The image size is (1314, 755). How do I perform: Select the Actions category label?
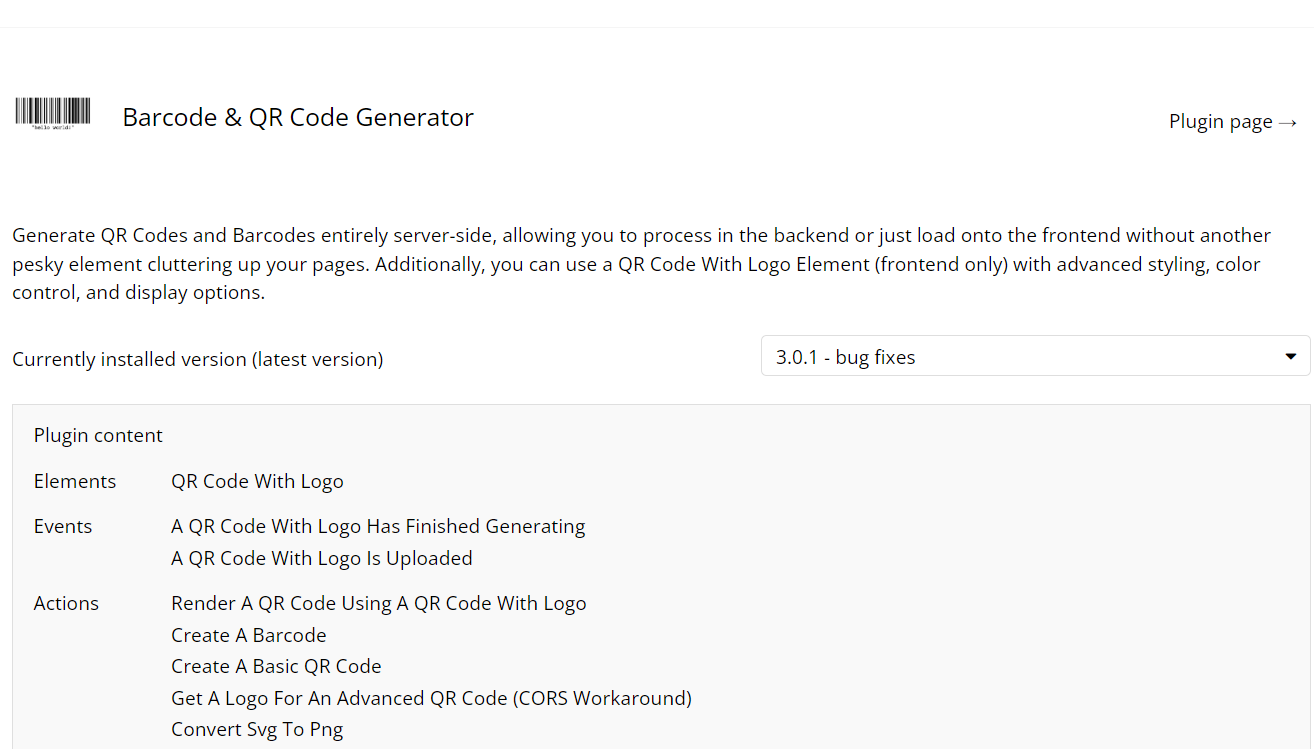[x=66, y=604]
